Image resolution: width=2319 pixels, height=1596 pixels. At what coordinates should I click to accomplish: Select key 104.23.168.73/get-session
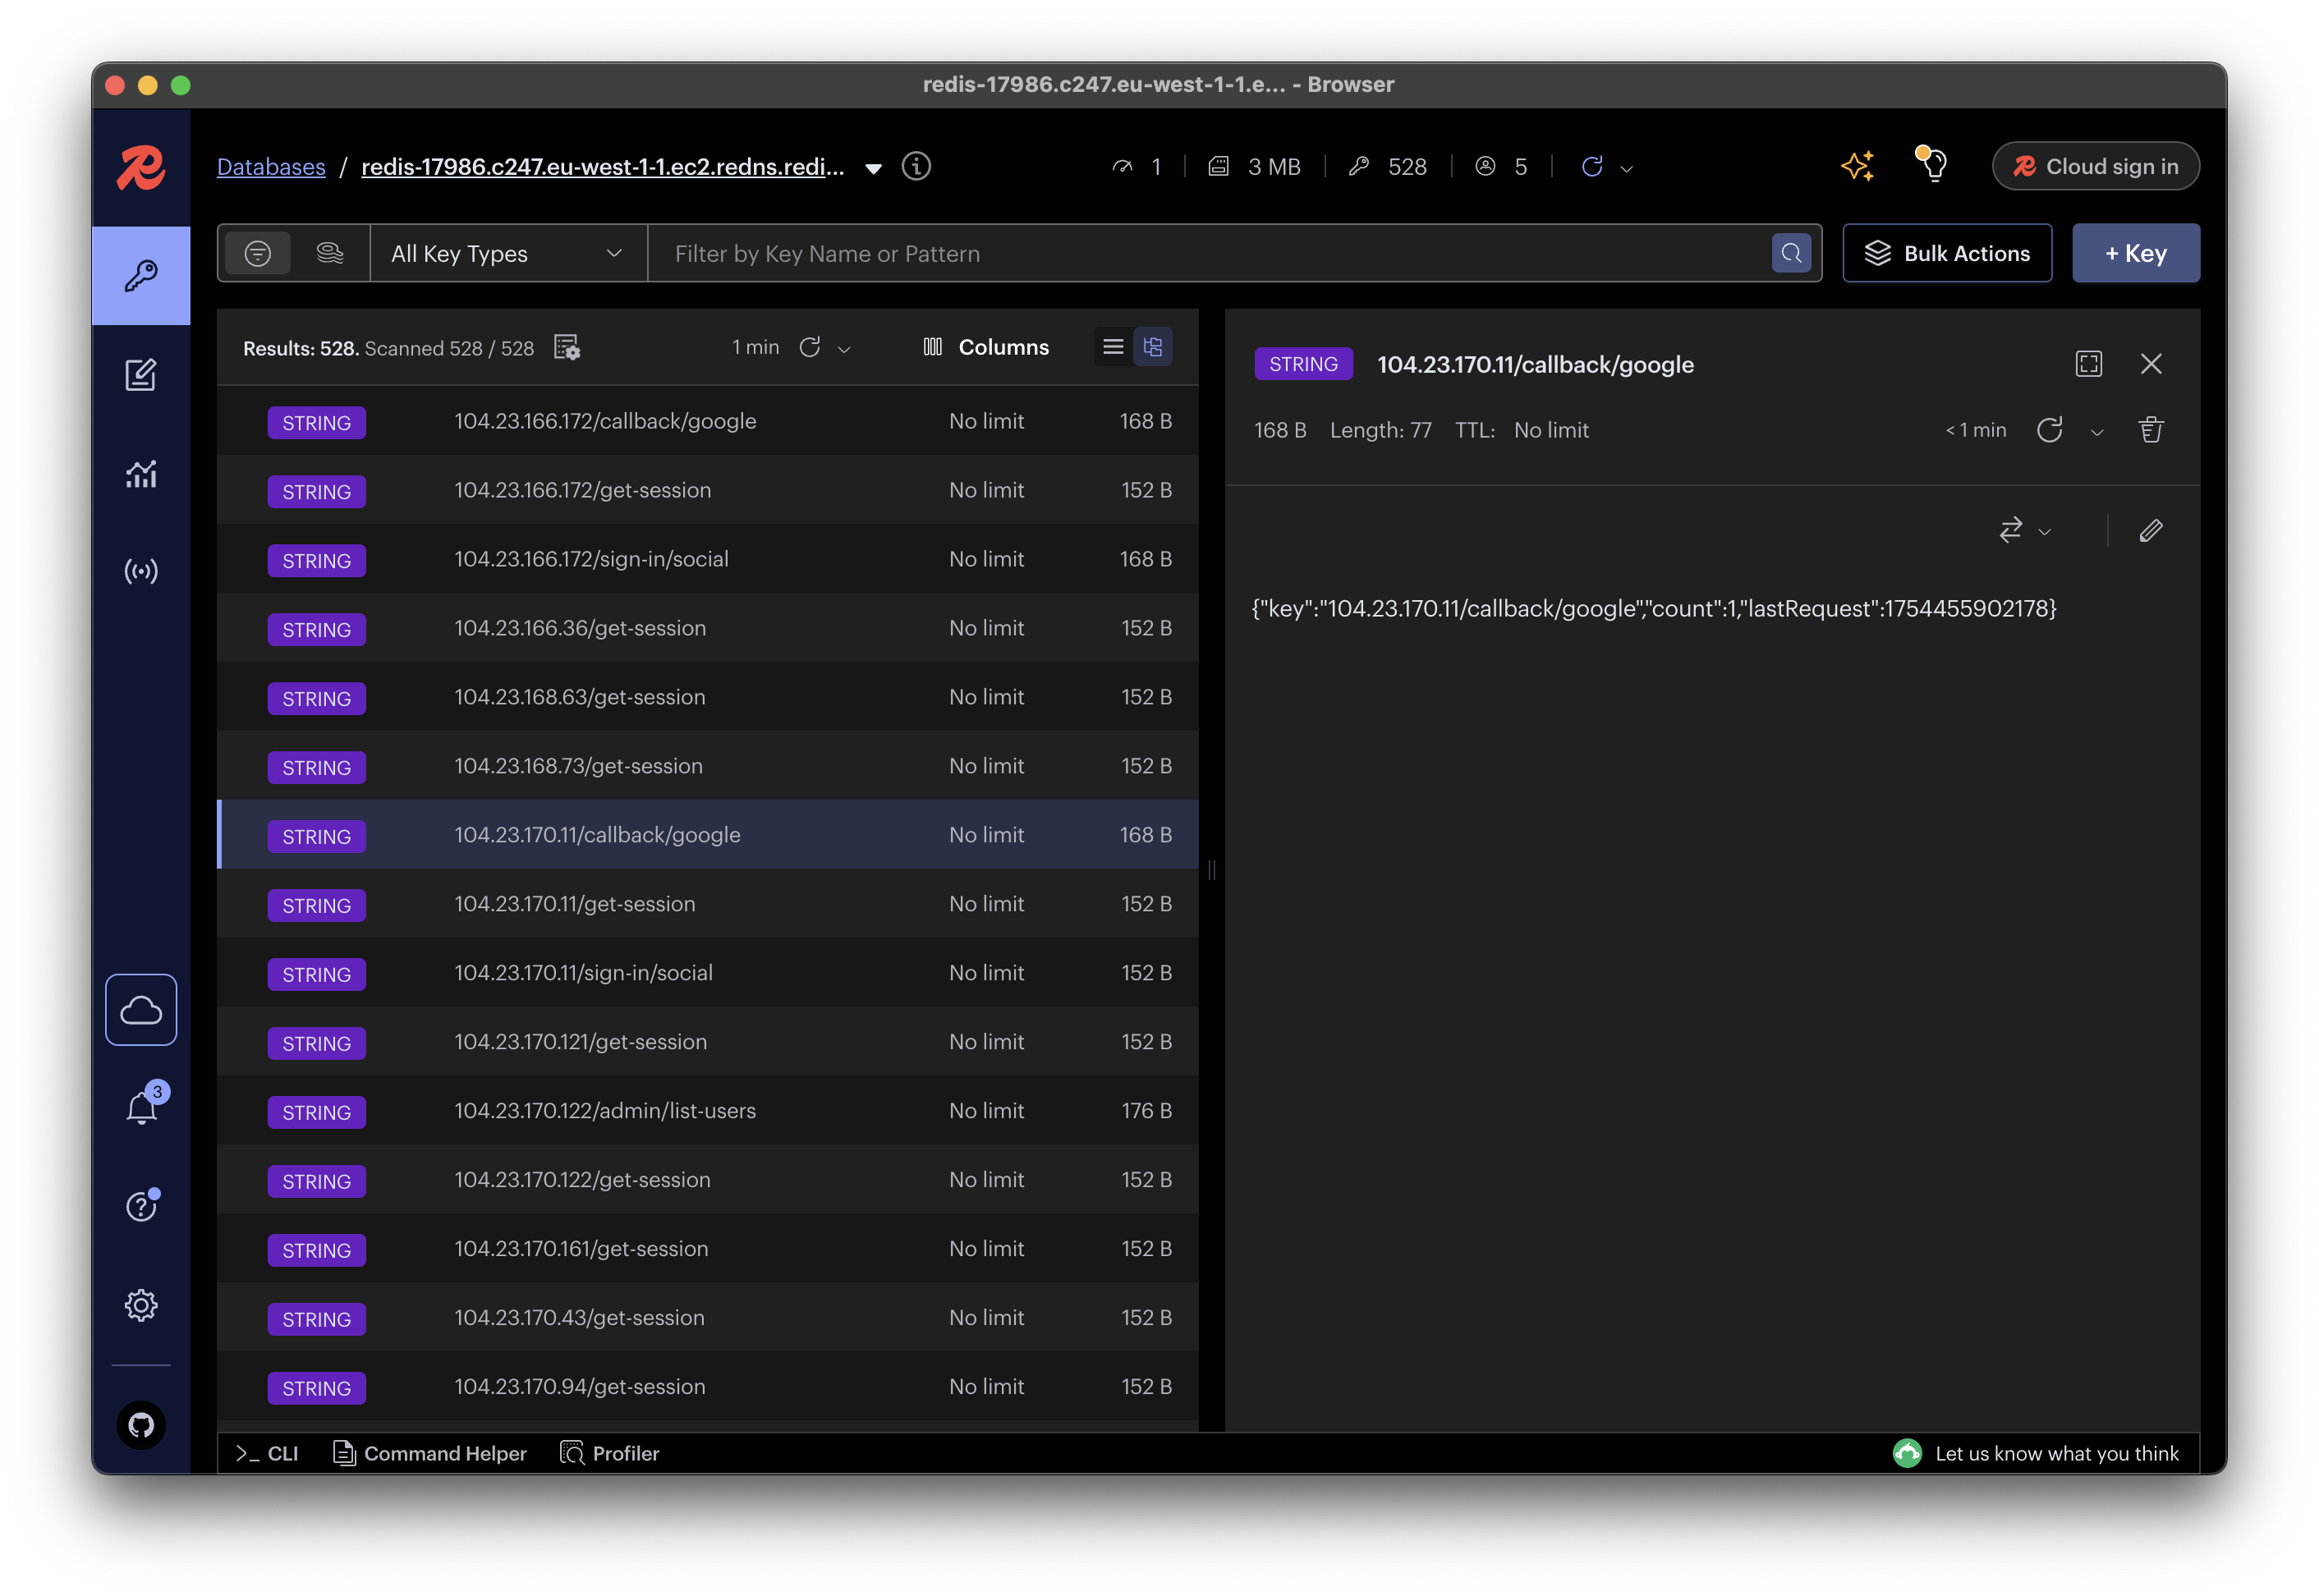coord(708,766)
